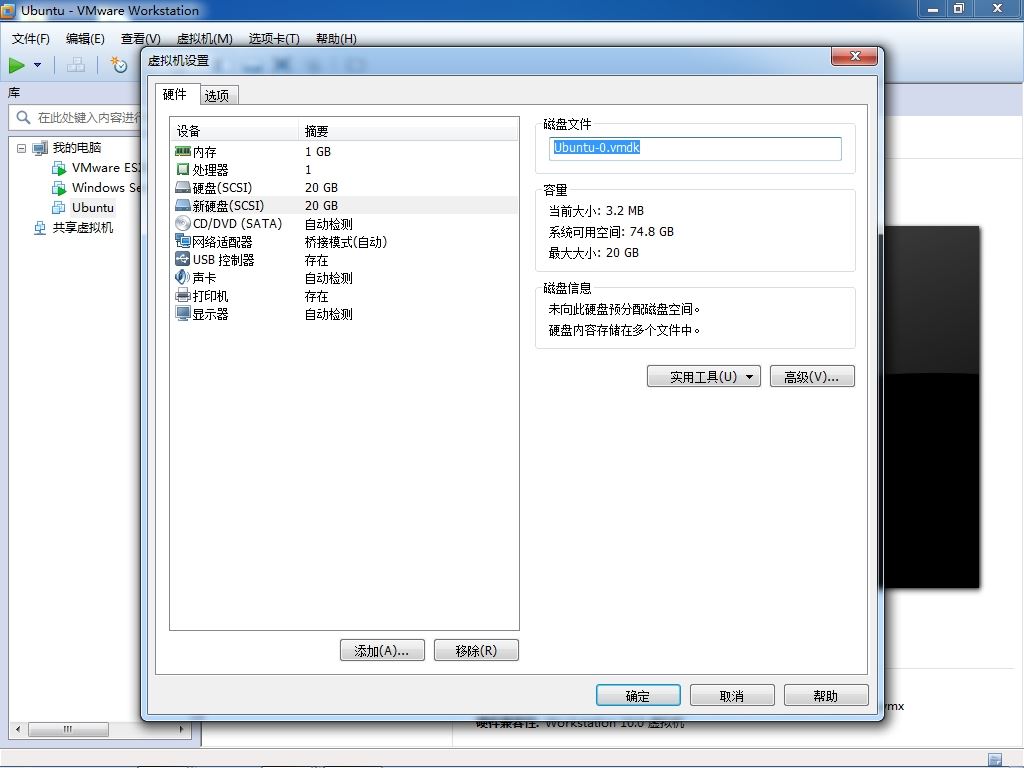This screenshot has width=1024, height=768.
Task: Click the memory chip icon in device list
Action: 183,152
